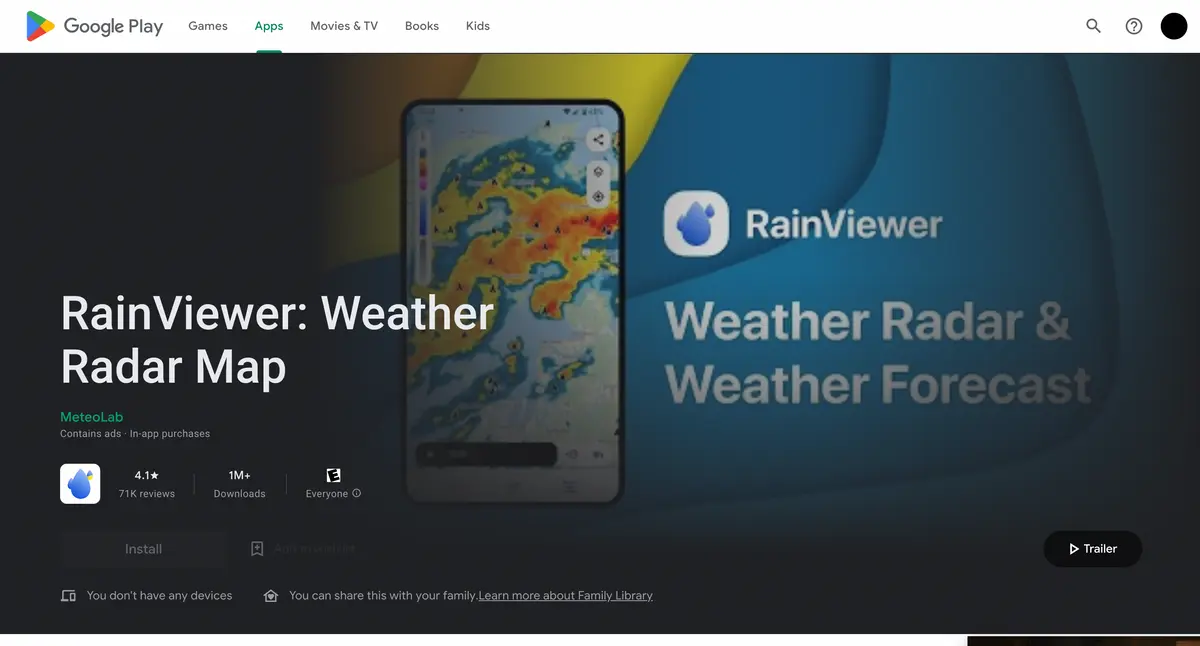The height and width of the screenshot is (646, 1200).
Task: Click the family home icon
Action: (x=270, y=596)
